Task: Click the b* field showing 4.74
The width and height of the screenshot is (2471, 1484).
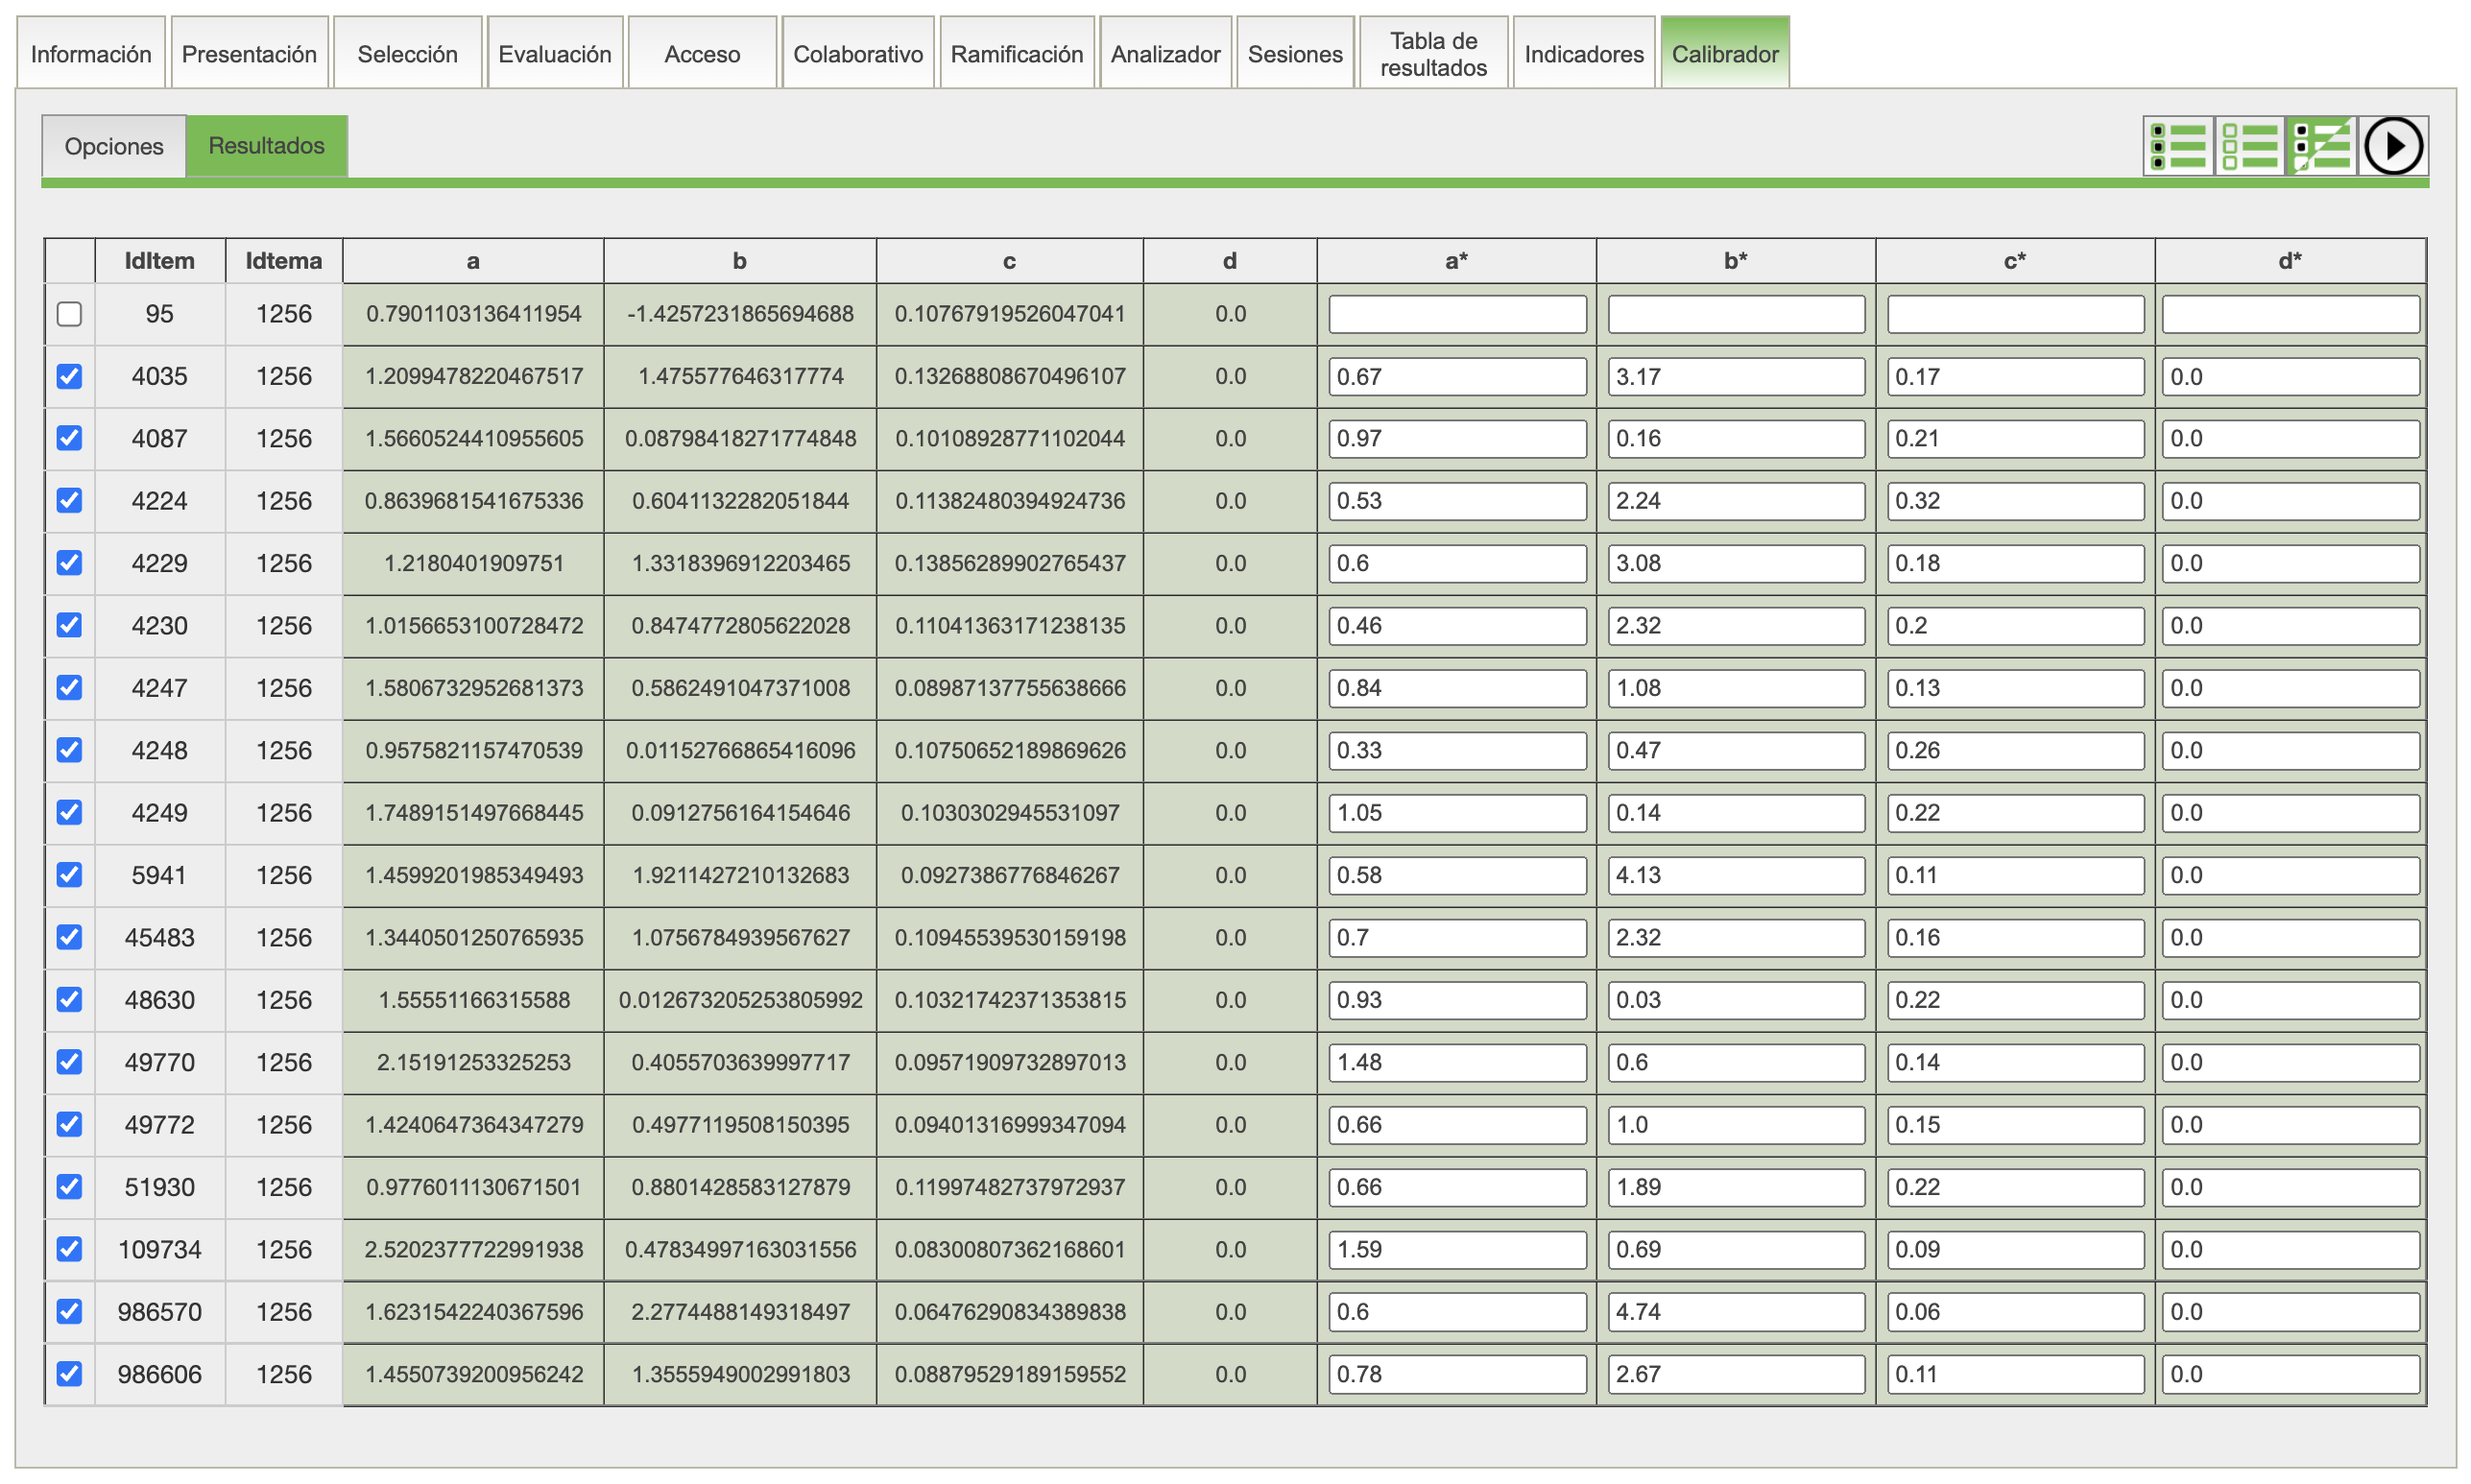Action: [1735, 1311]
